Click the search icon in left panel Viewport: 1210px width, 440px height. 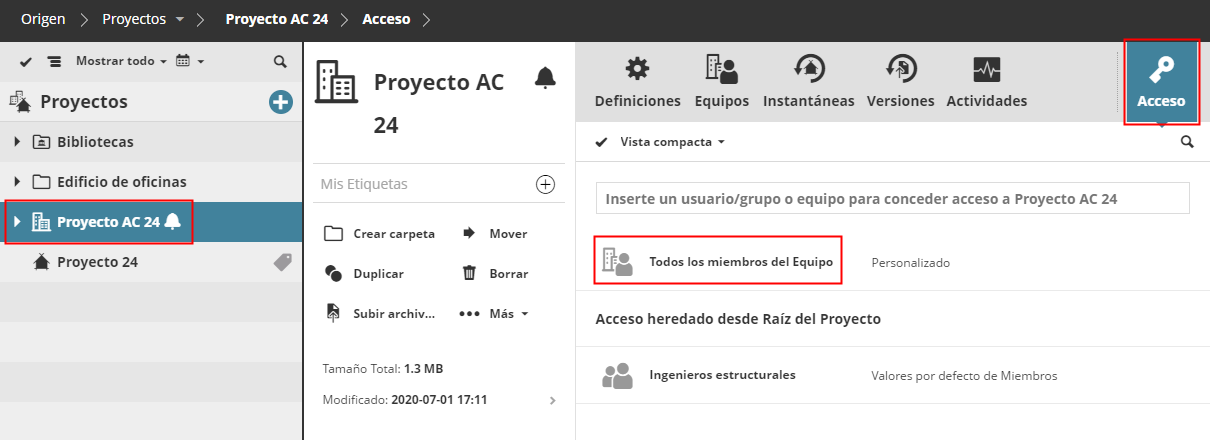click(280, 61)
